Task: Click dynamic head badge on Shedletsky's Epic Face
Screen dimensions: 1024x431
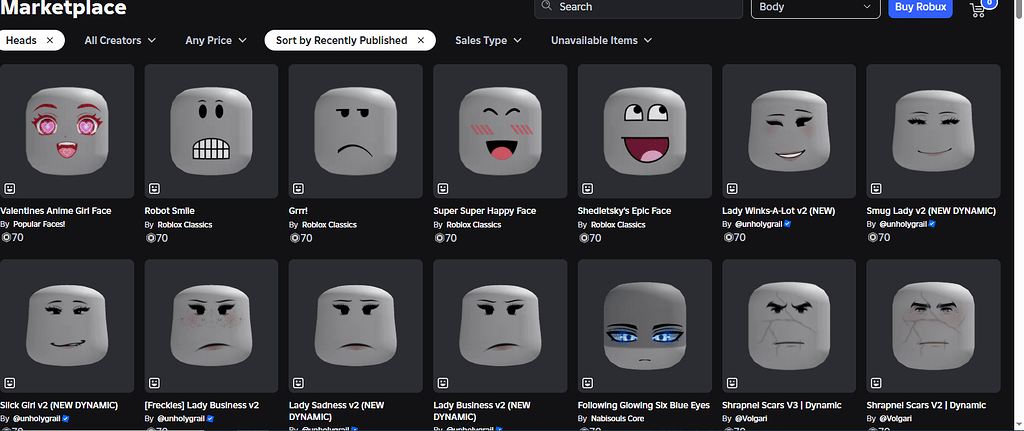Action: [x=588, y=188]
